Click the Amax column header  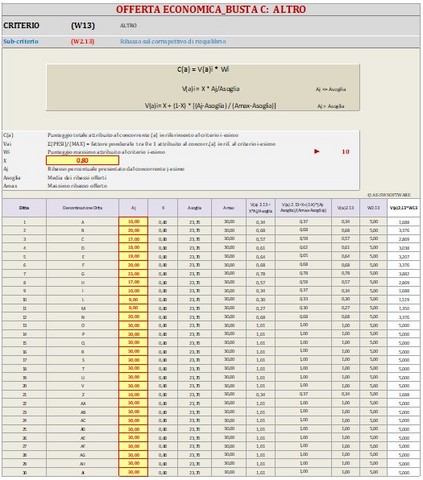[229, 208]
